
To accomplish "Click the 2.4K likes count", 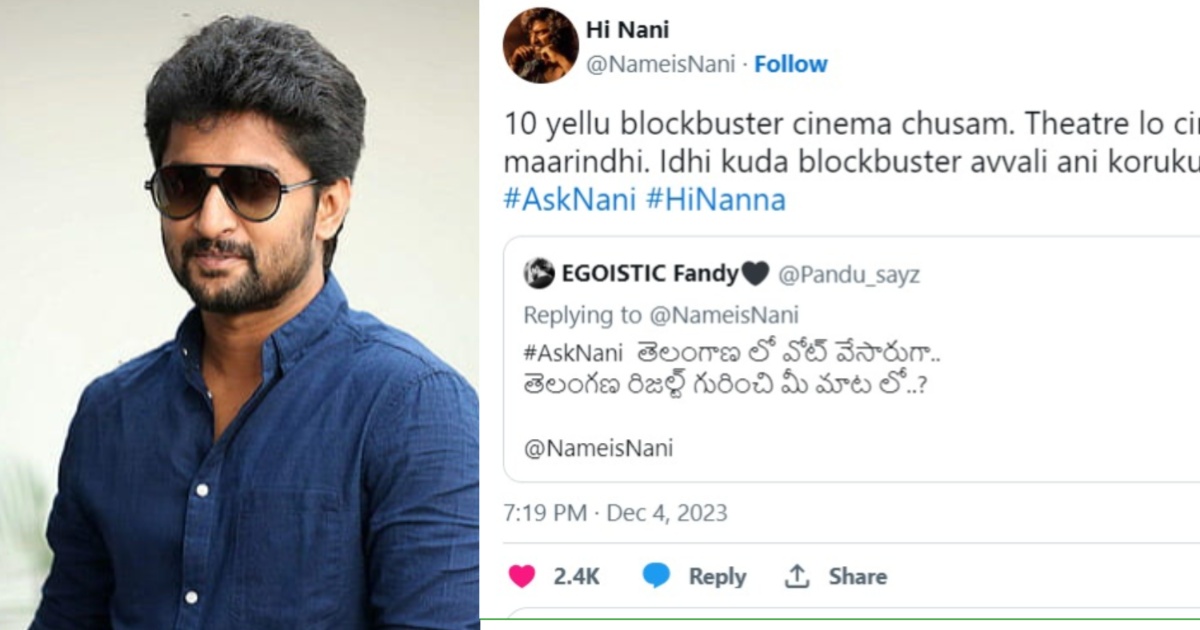I will pyautogui.click(x=576, y=577).
